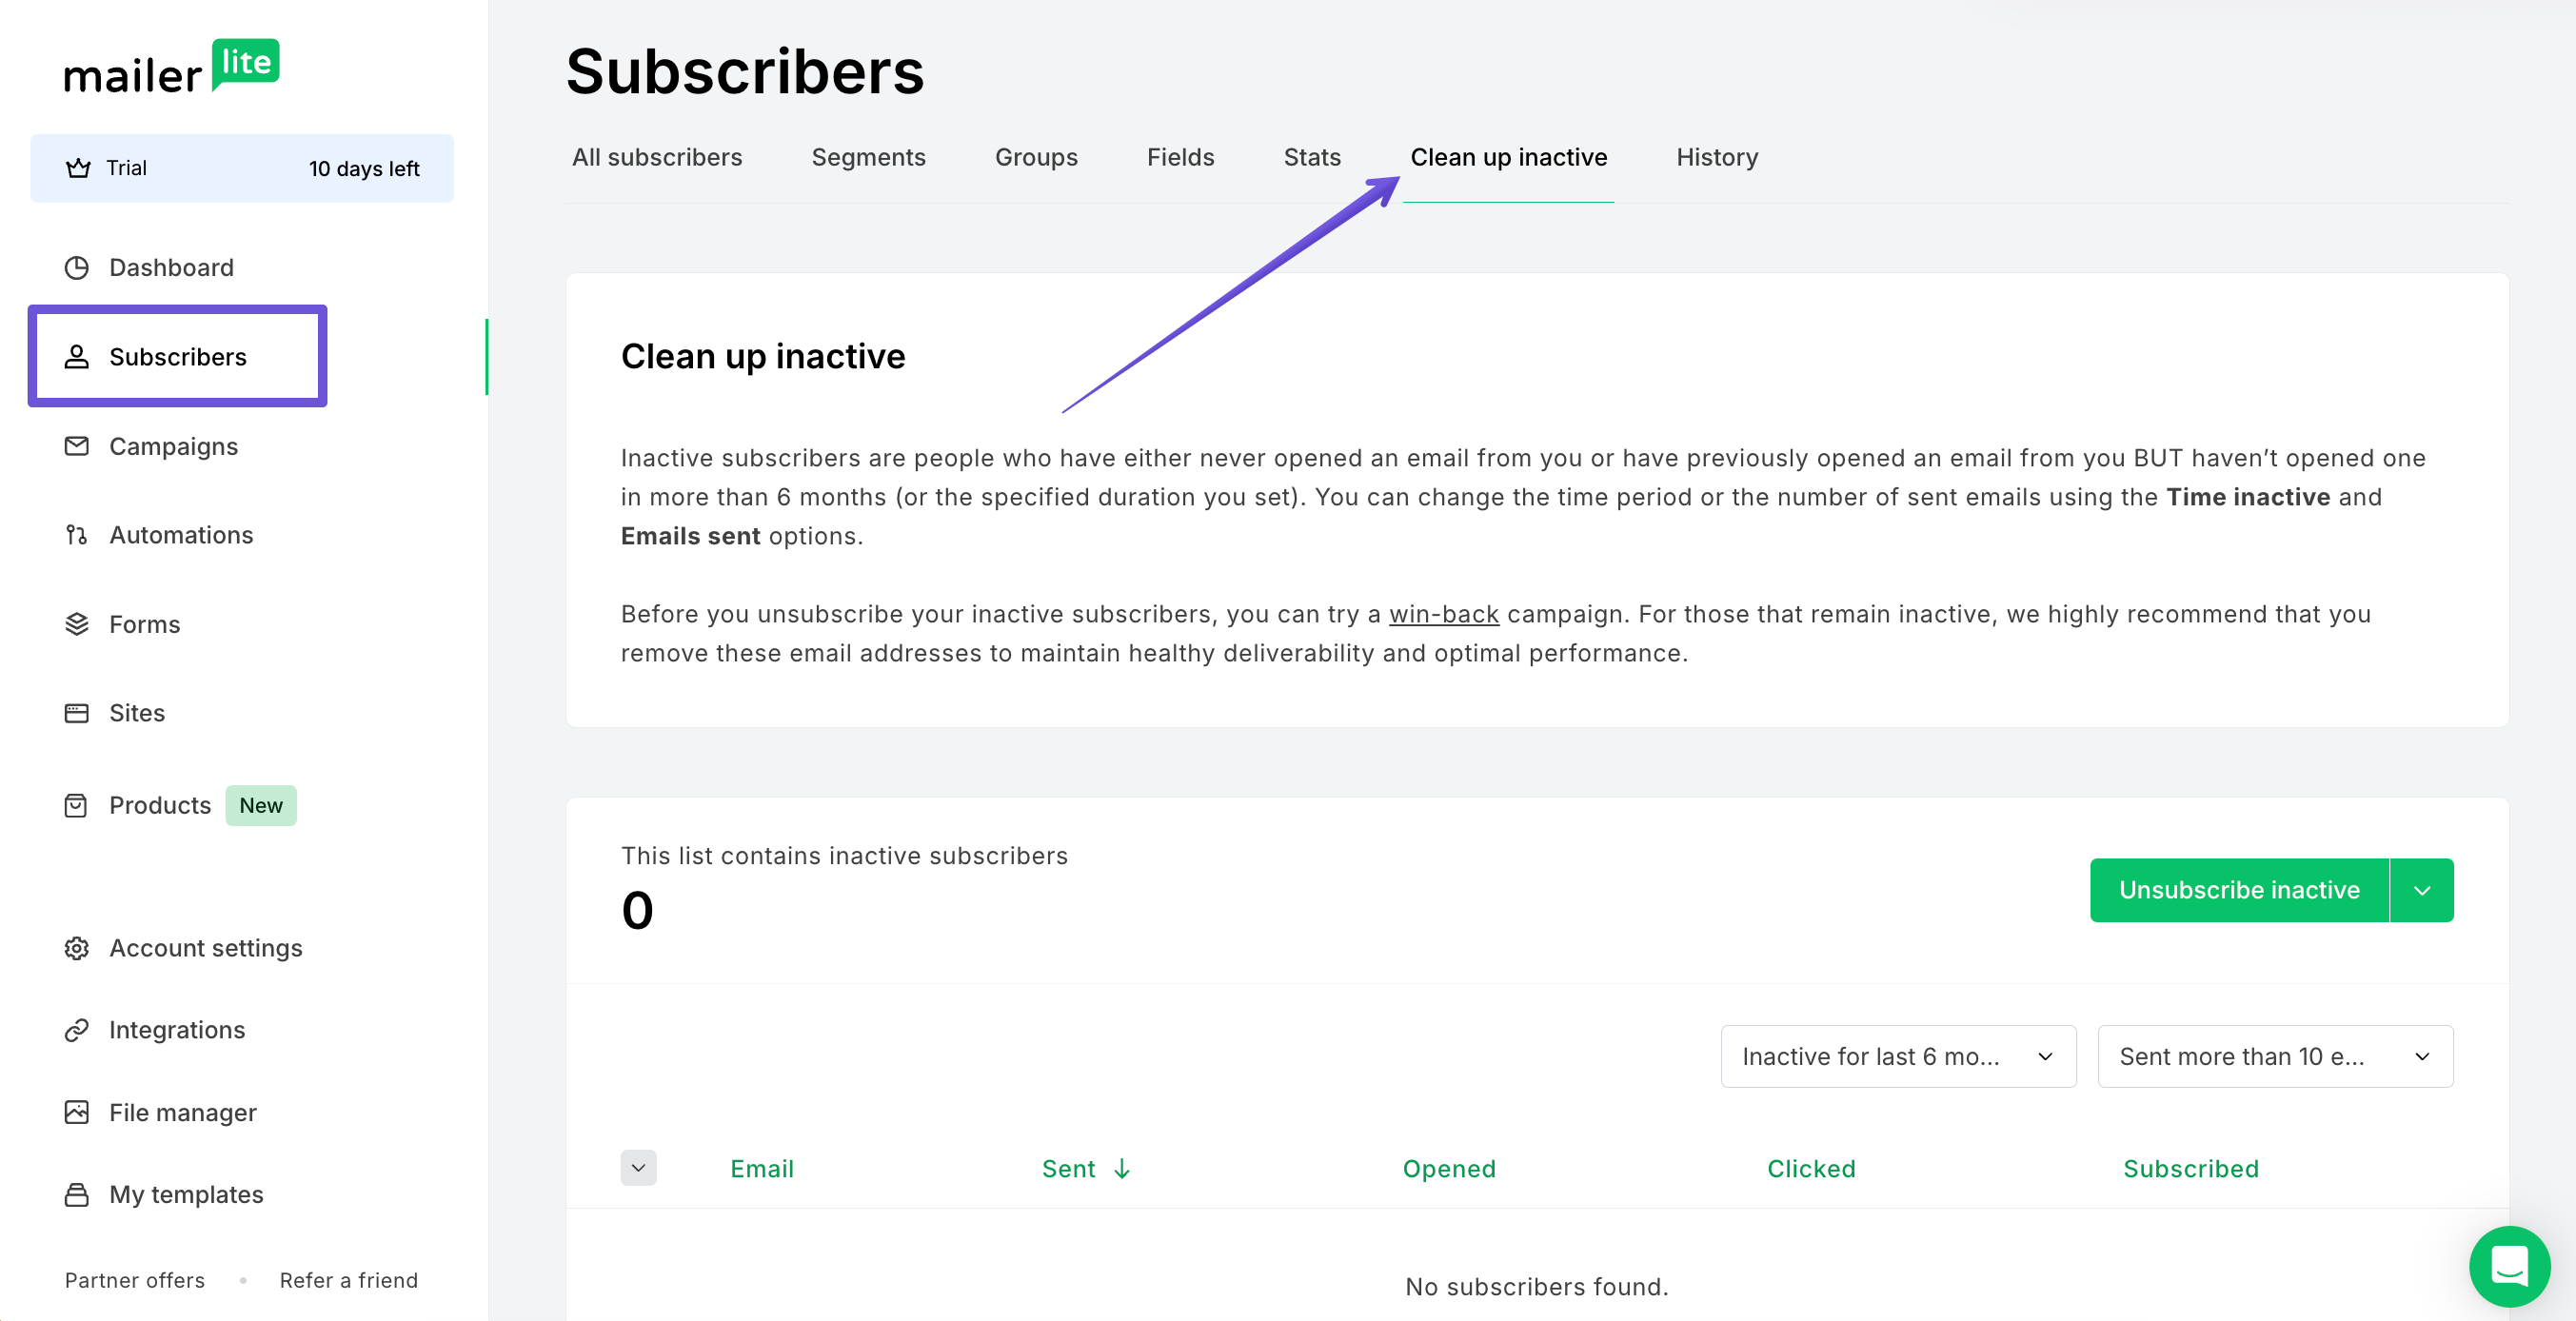Click the Integrations link icon
Screen dimensions: 2576x1321
click(x=77, y=1030)
